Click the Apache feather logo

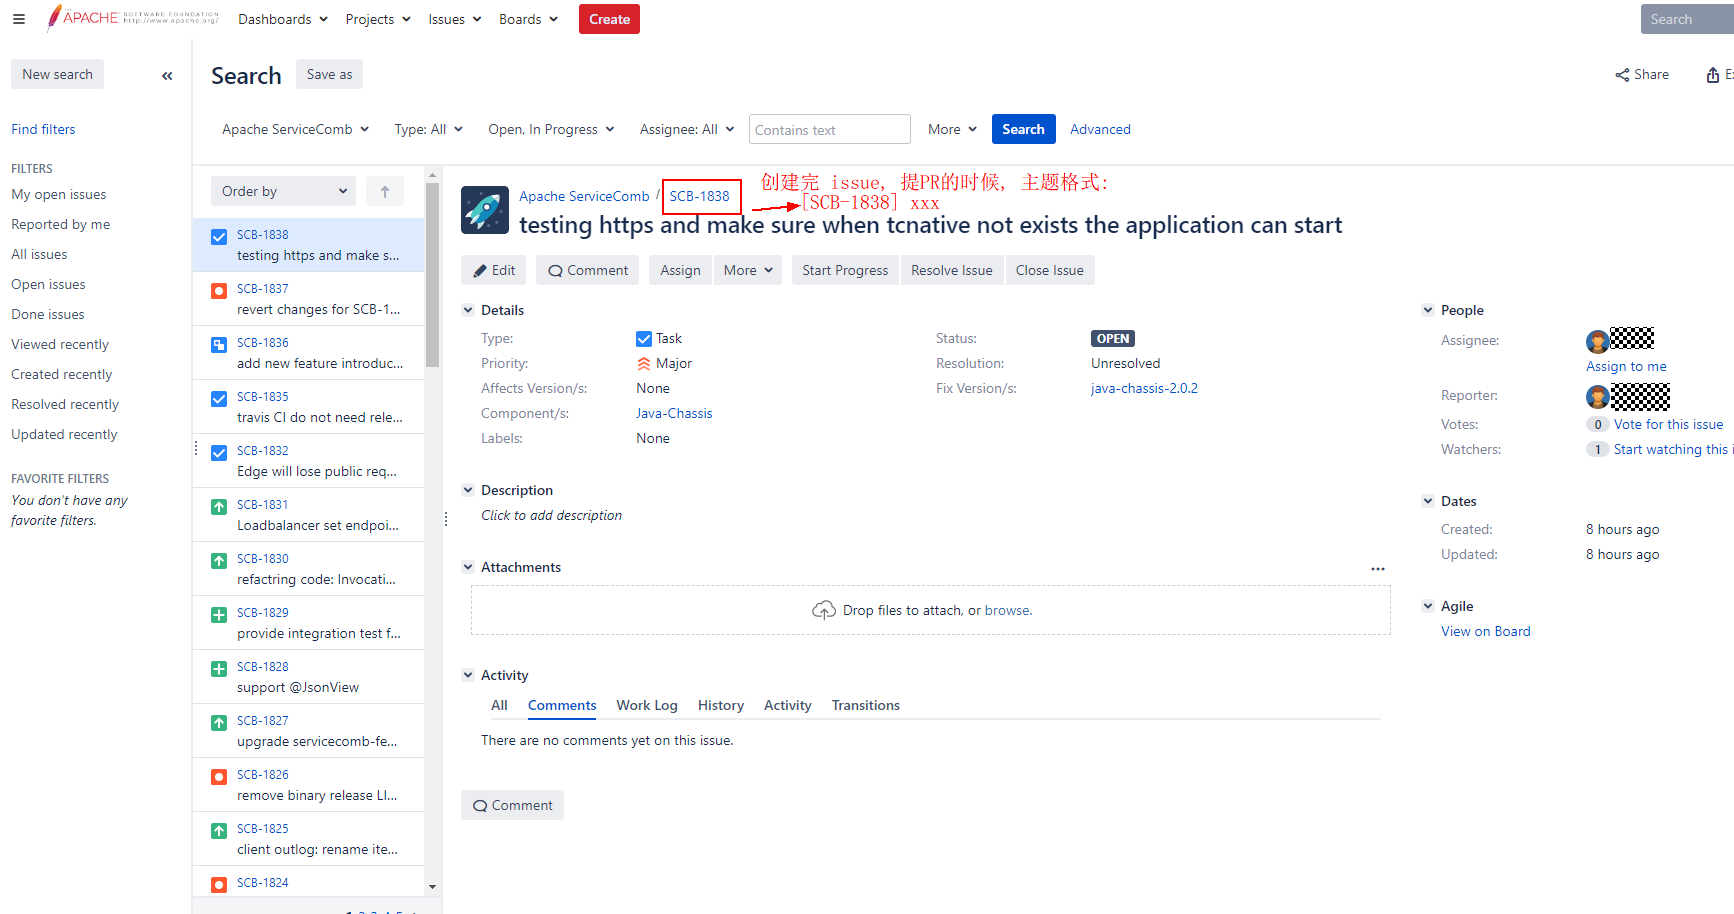click(x=54, y=18)
